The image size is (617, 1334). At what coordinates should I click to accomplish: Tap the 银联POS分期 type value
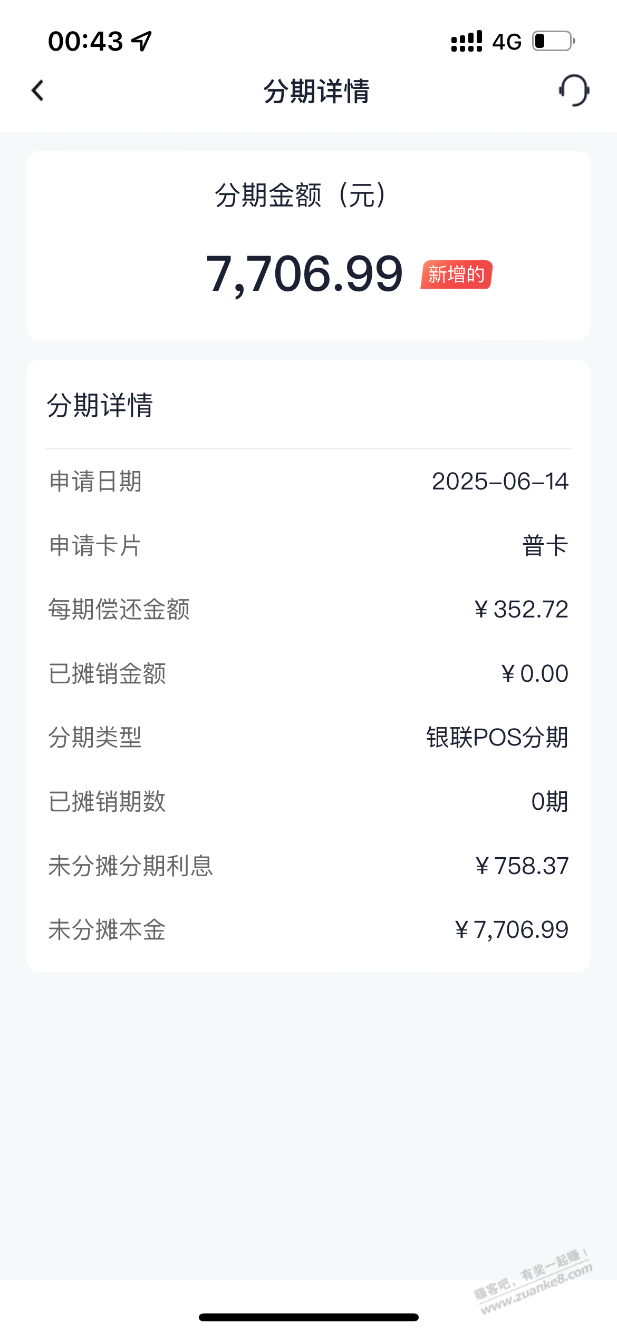497,738
